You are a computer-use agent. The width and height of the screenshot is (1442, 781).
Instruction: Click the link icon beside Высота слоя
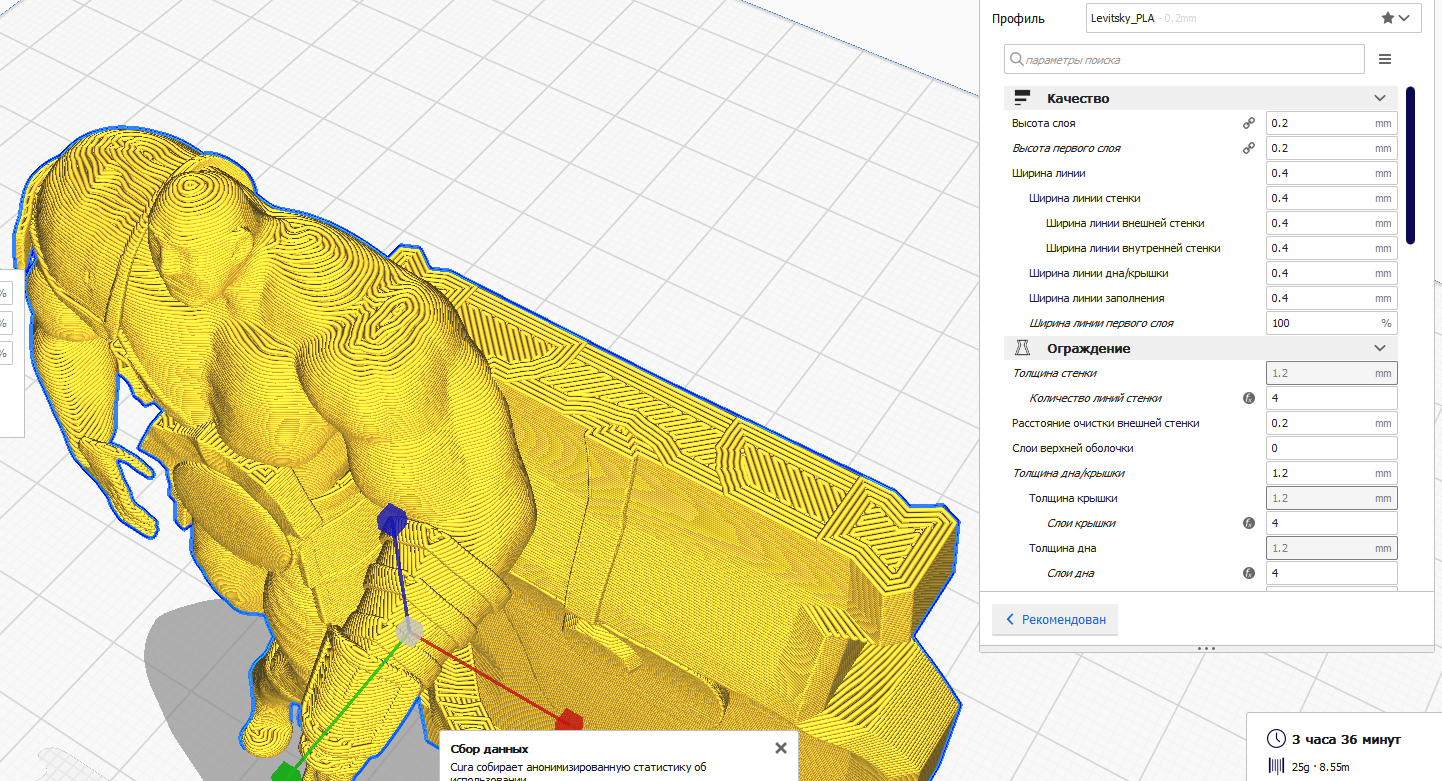pyautogui.click(x=1248, y=123)
